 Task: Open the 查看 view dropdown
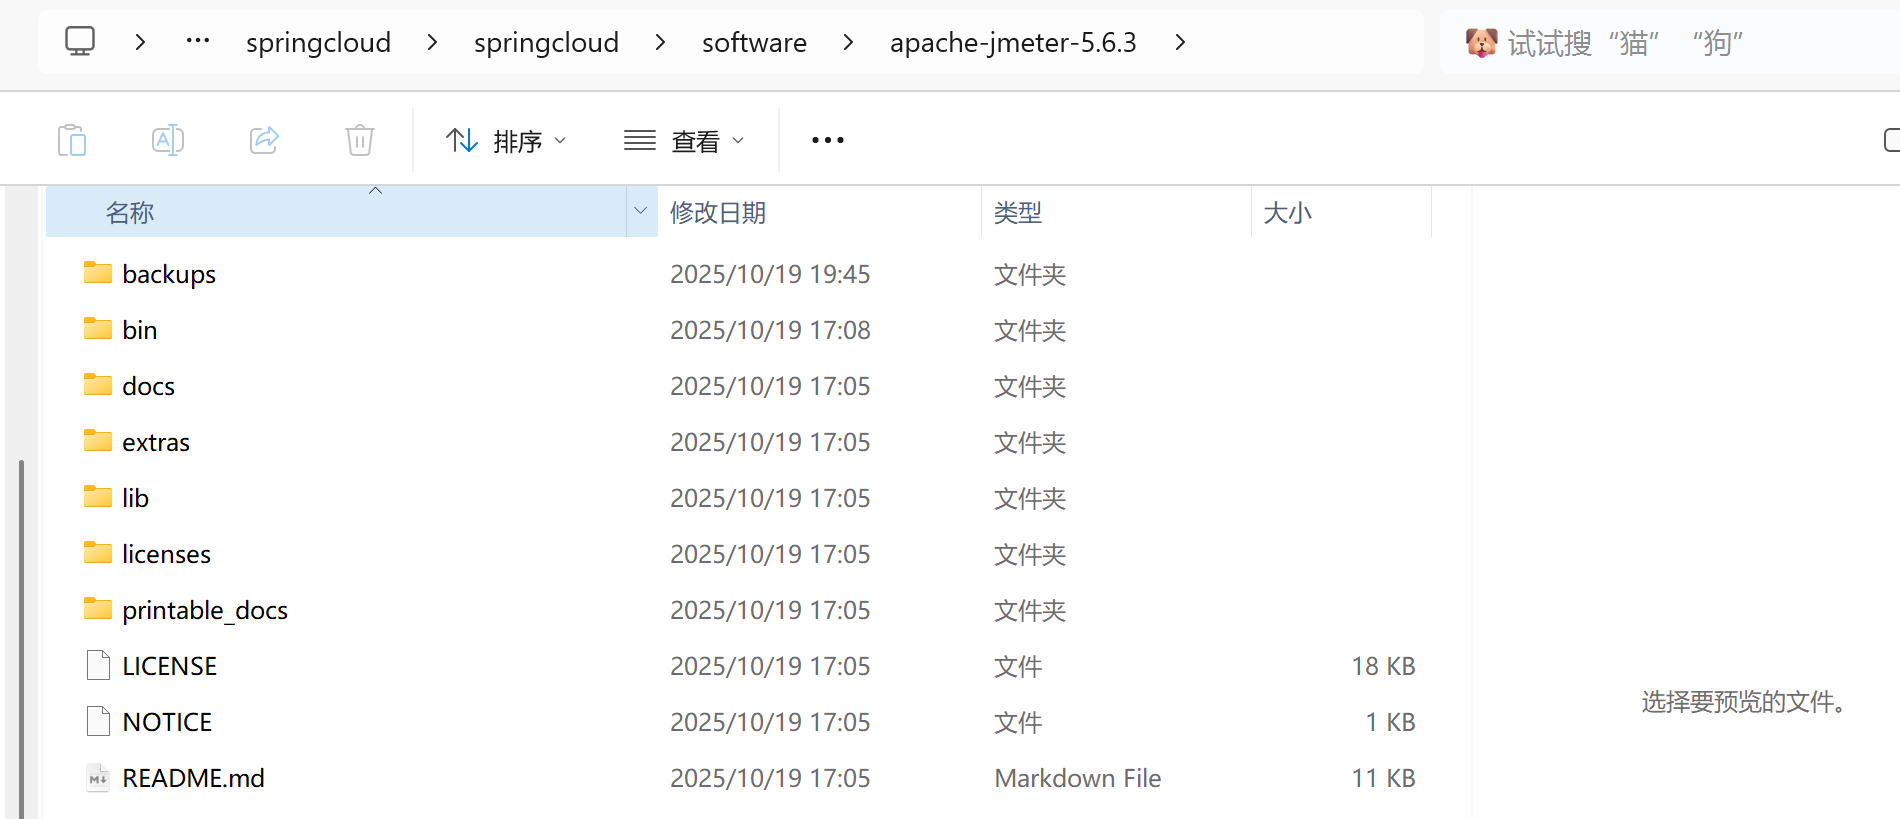[684, 140]
